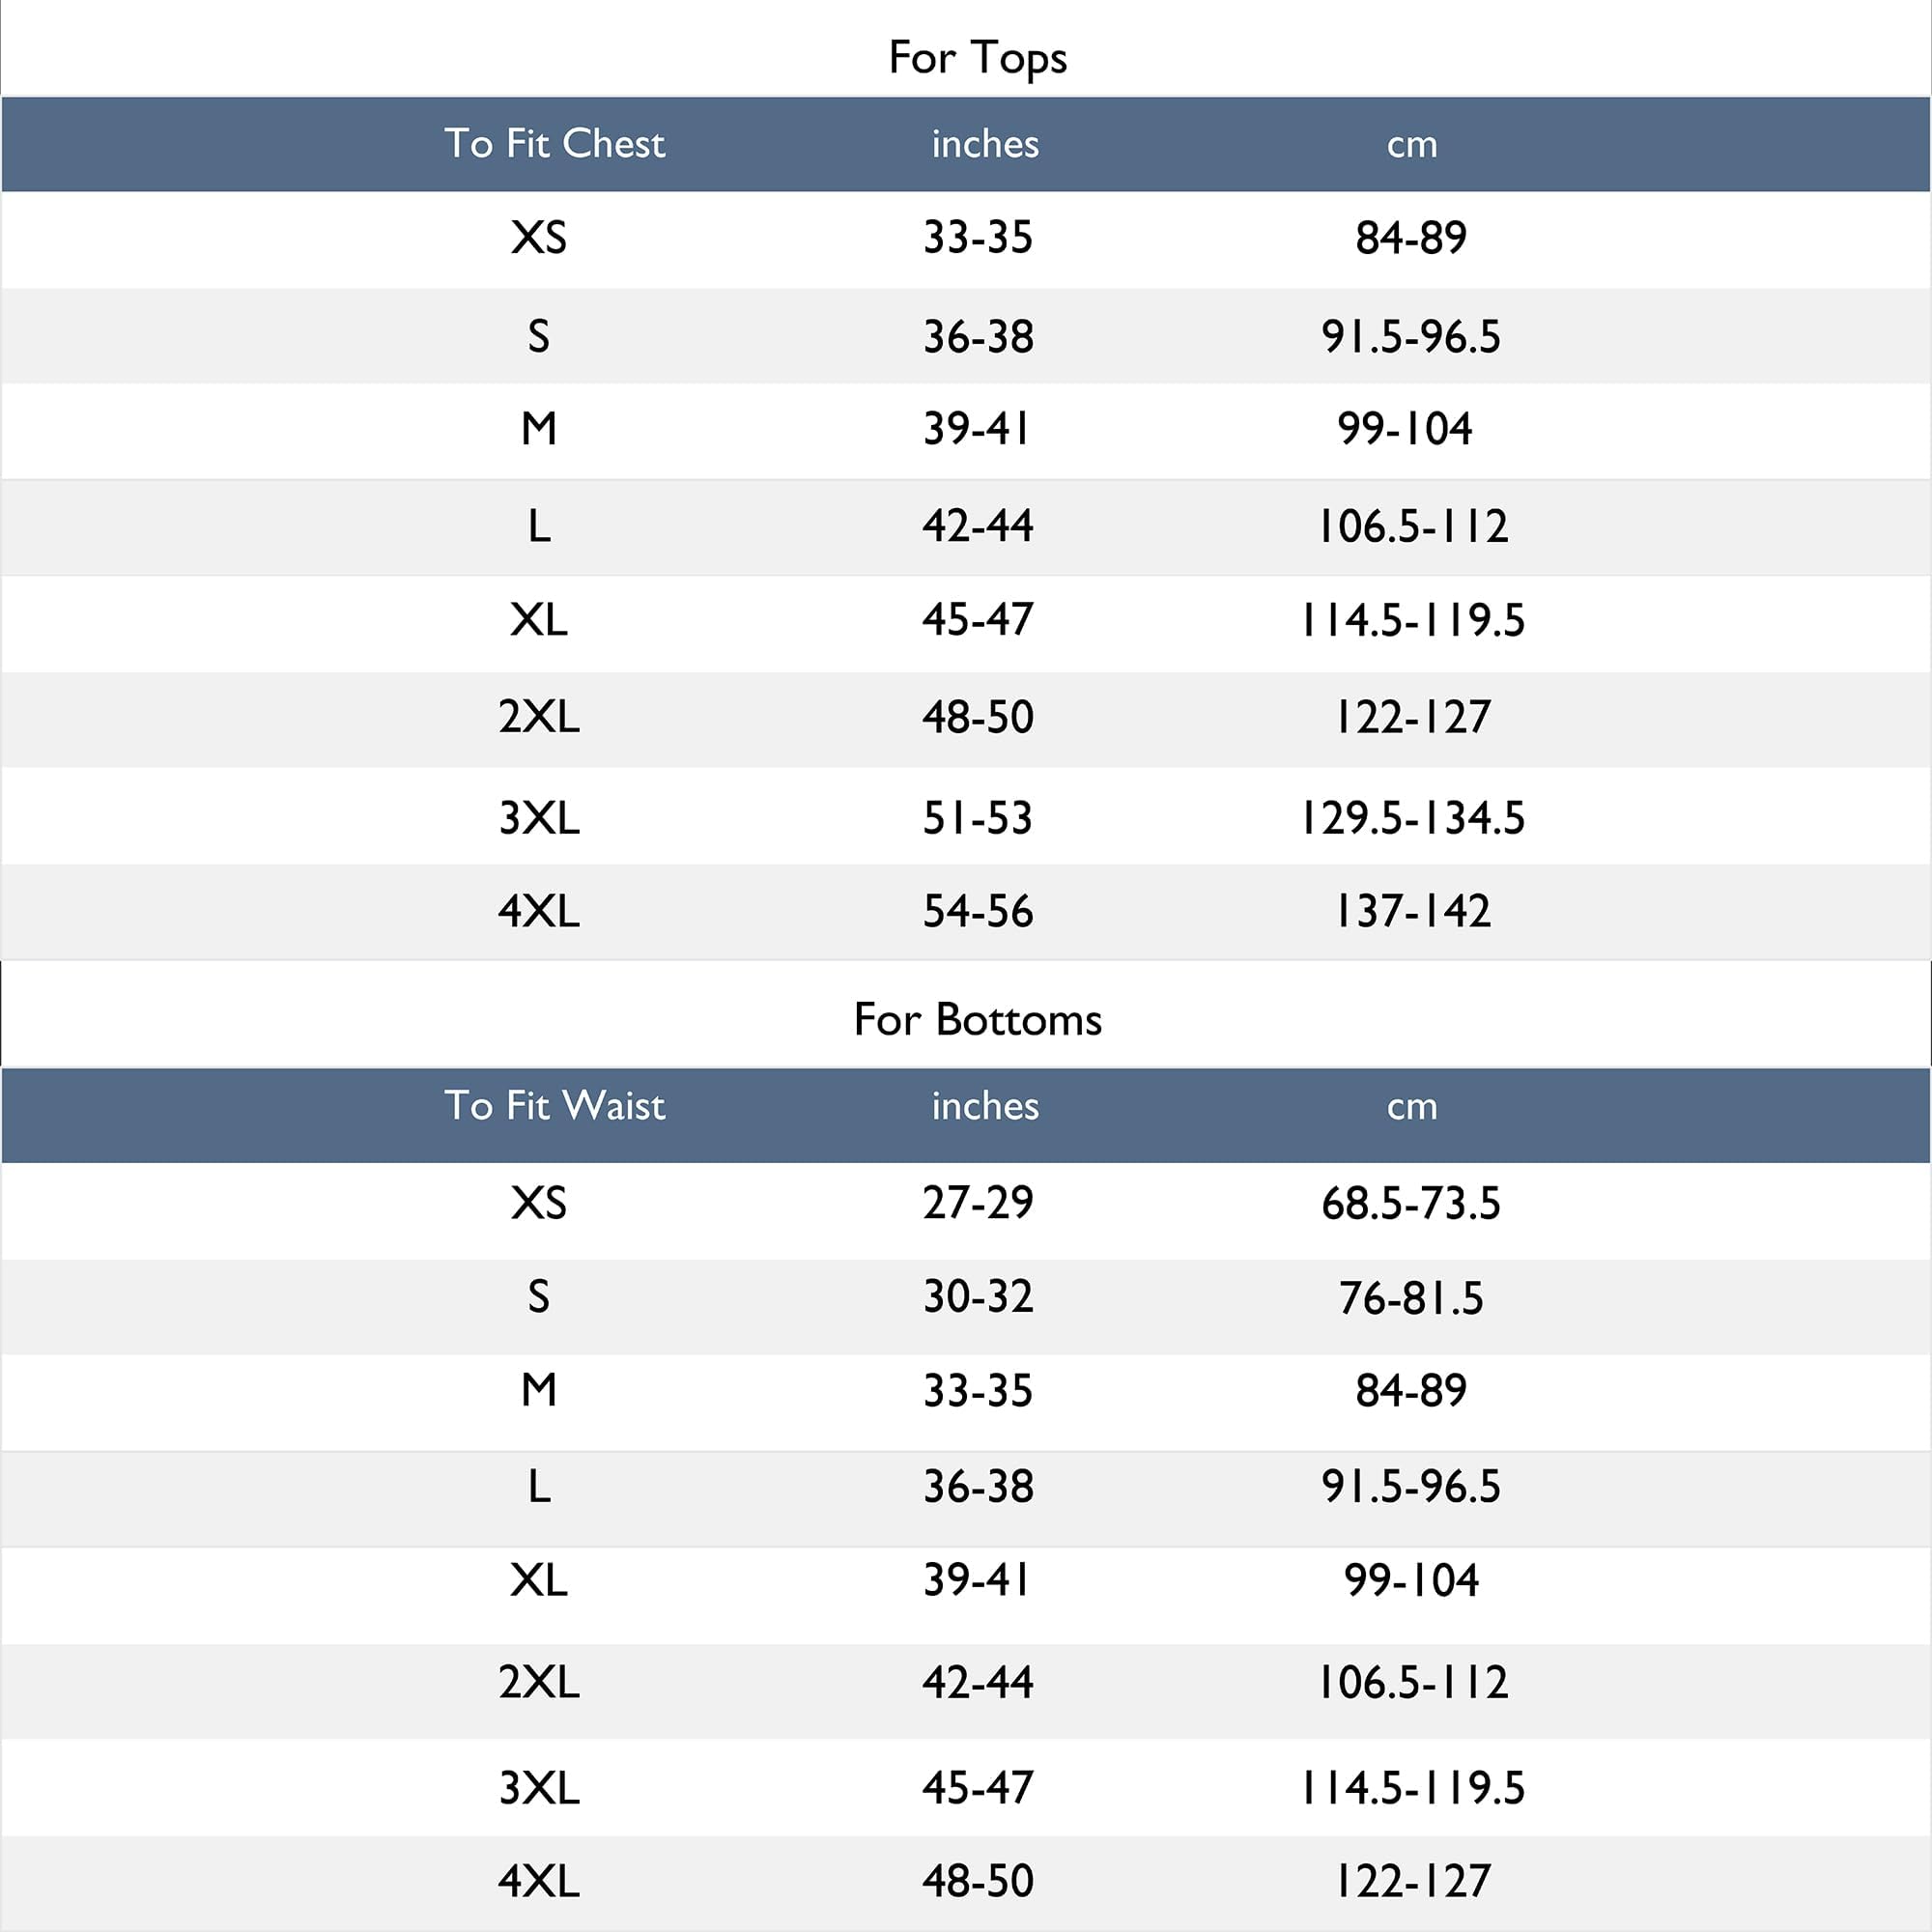Click the 137-142 cm chest value
Viewport: 1932px width, 1932px height.
pos(1411,911)
